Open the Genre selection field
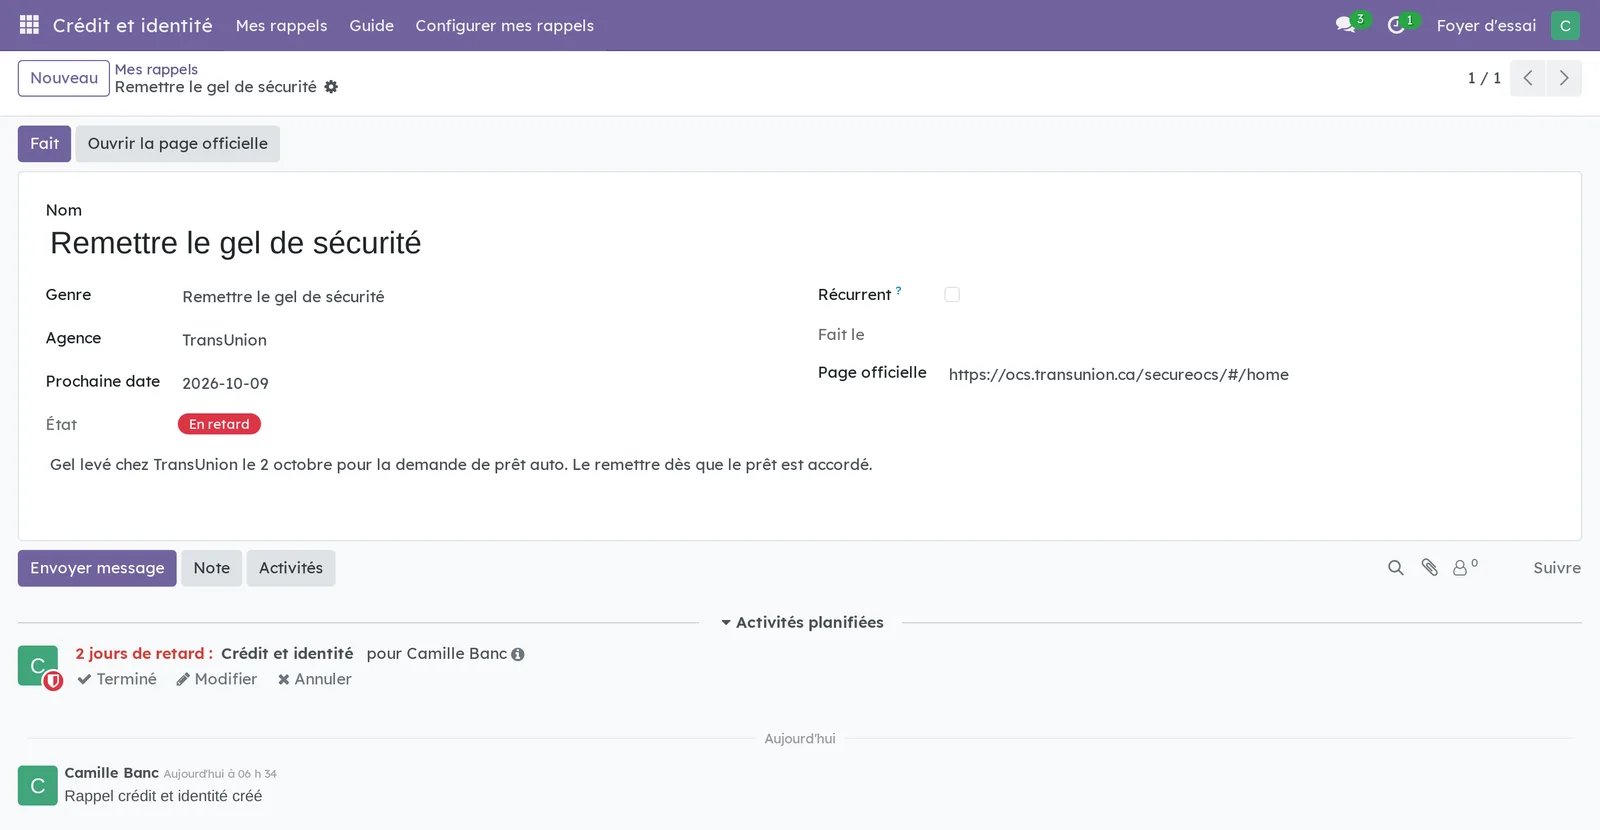The image size is (1600, 830). click(478, 297)
